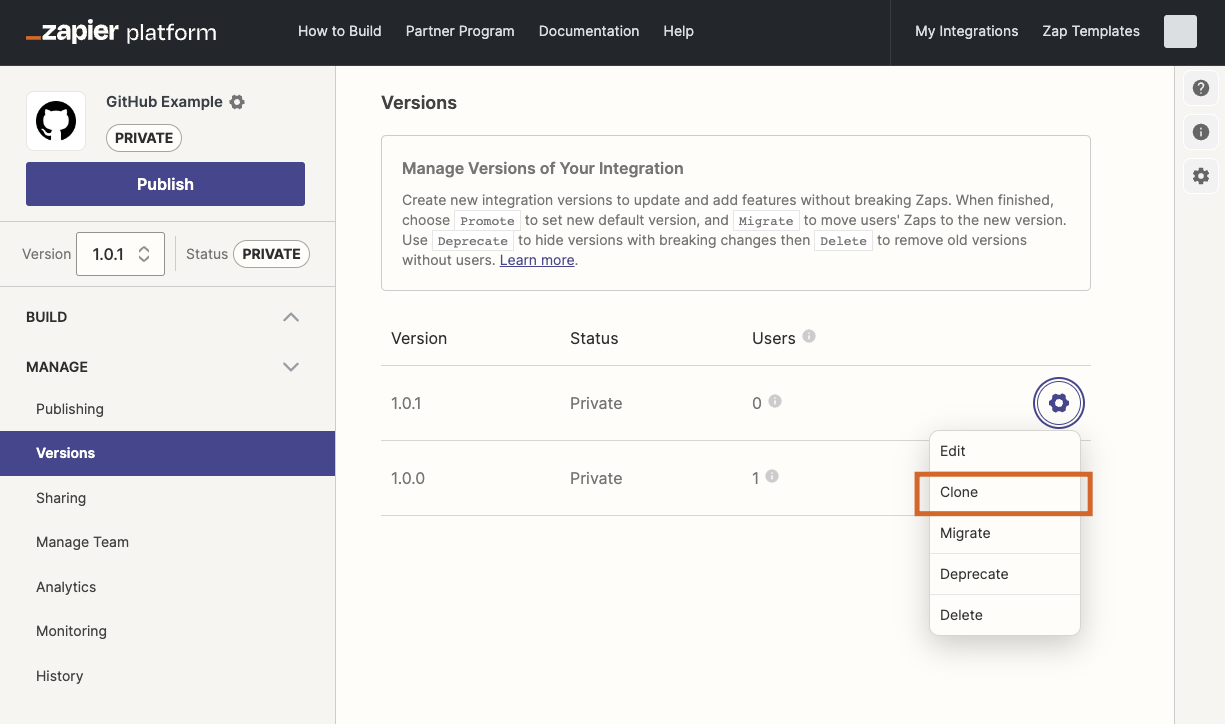Click the Zapier platform logo
The width and height of the screenshot is (1225, 724).
click(x=121, y=32)
